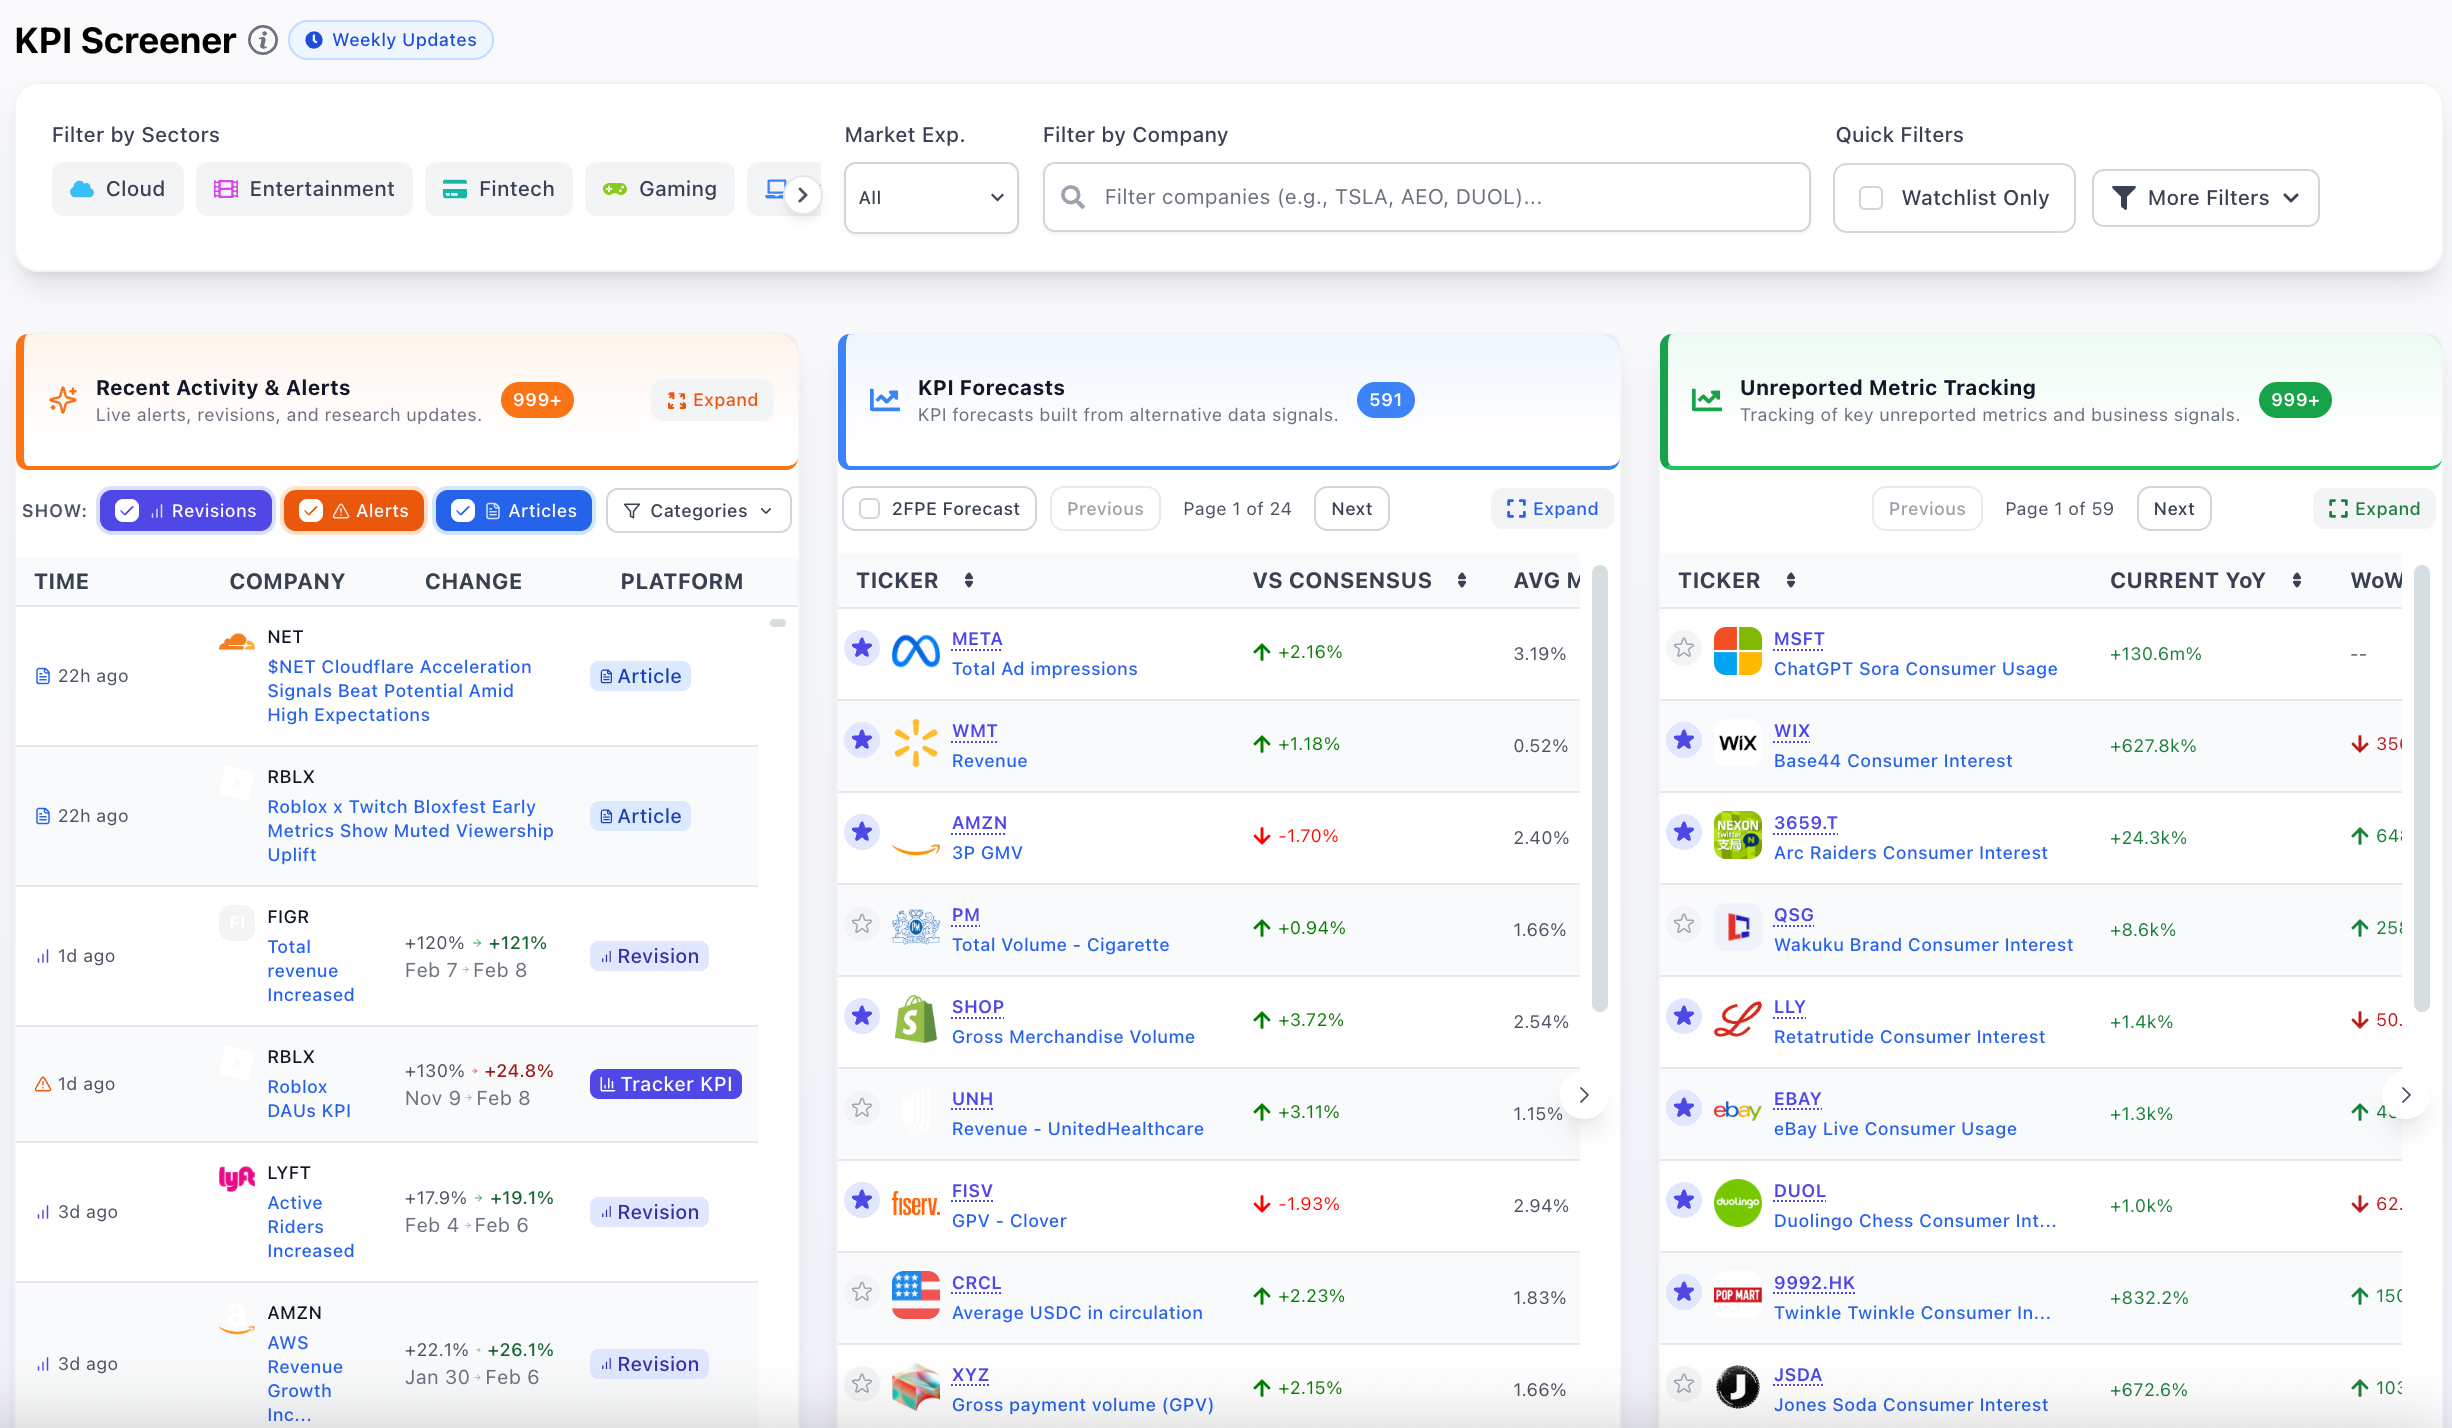This screenshot has width=2452, height=1428.
Task: Select the Fintech sector filter
Action: 498,189
